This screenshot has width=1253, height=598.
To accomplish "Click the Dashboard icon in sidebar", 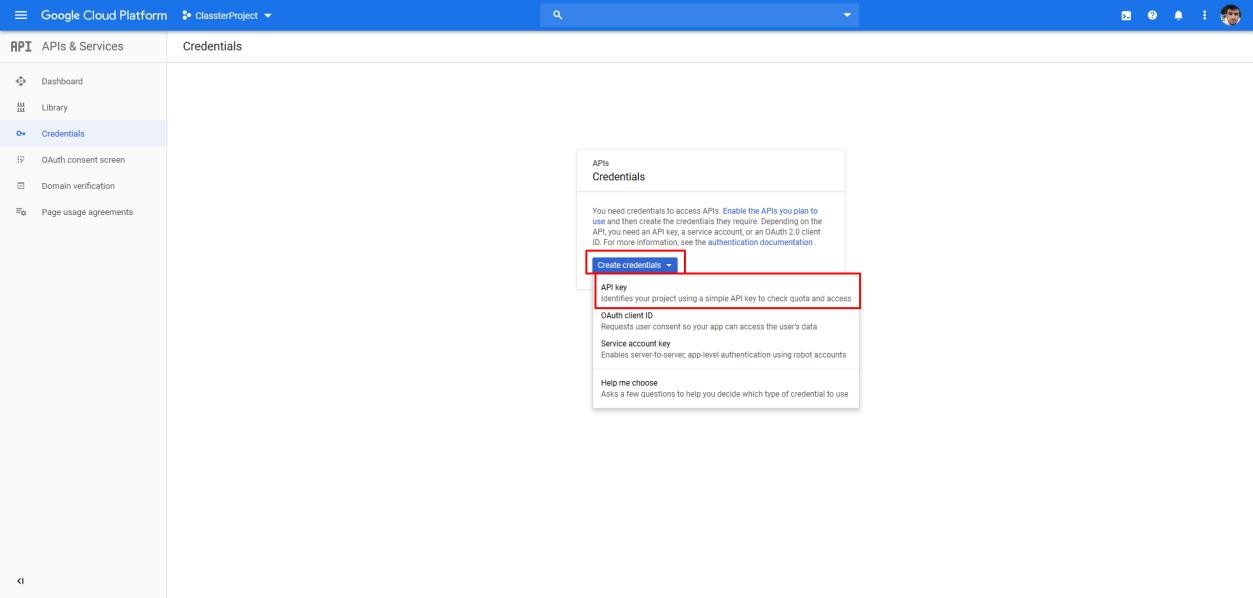I will (20, 81).
